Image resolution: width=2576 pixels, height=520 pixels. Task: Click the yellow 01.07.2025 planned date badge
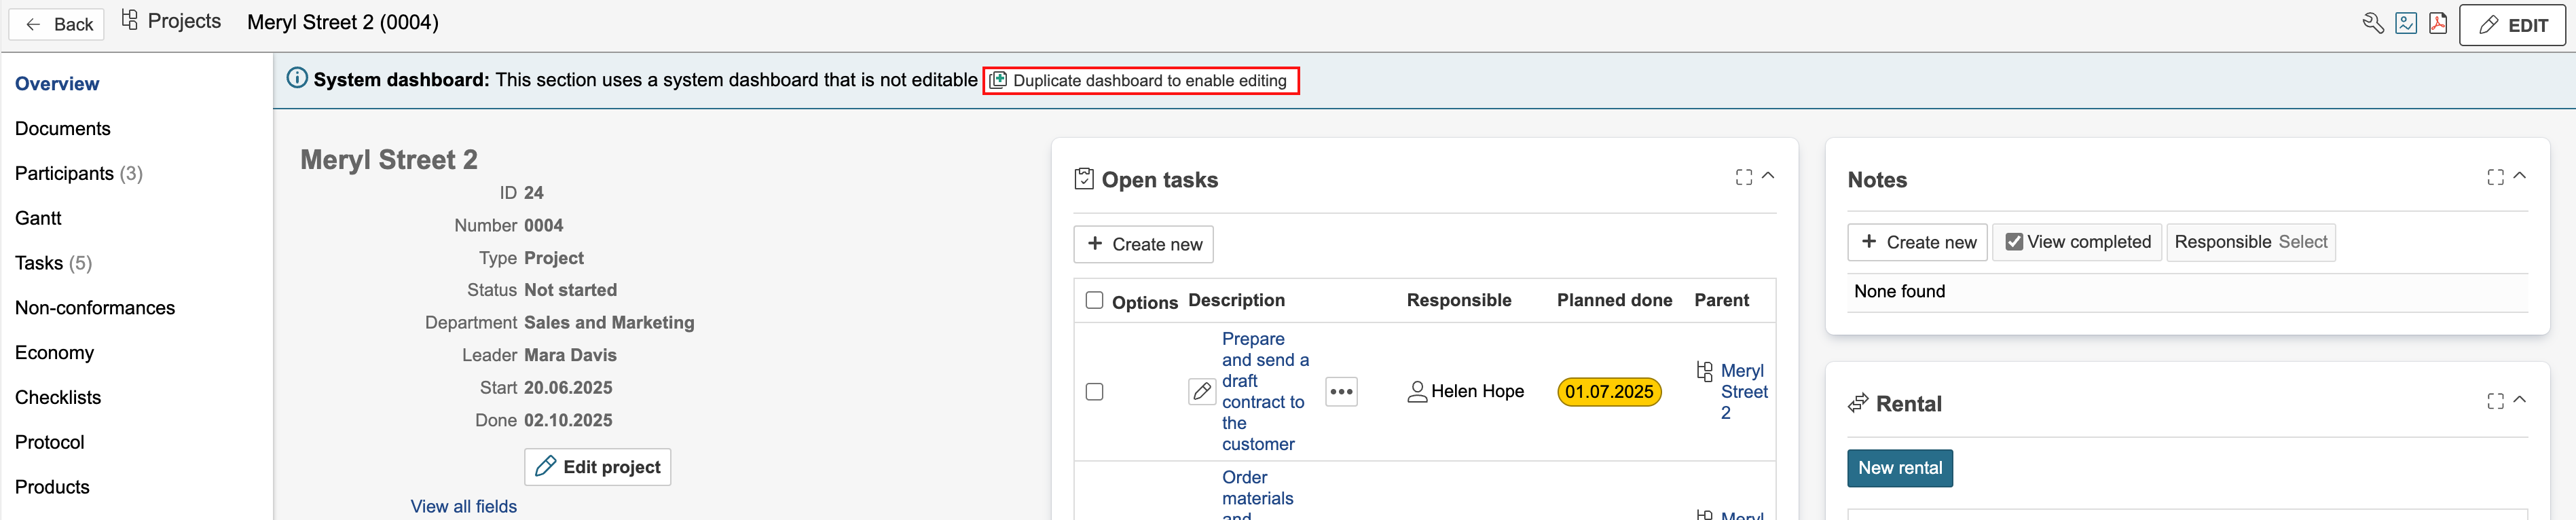click(1608, 391)
